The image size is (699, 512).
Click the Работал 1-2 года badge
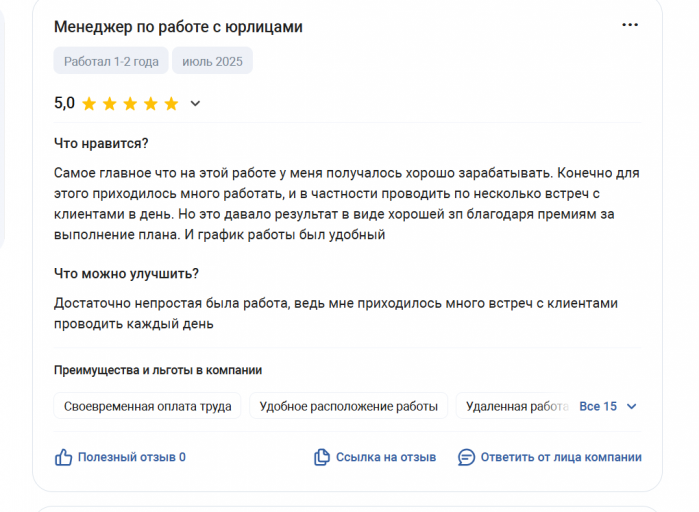click(x=111, y=61)
